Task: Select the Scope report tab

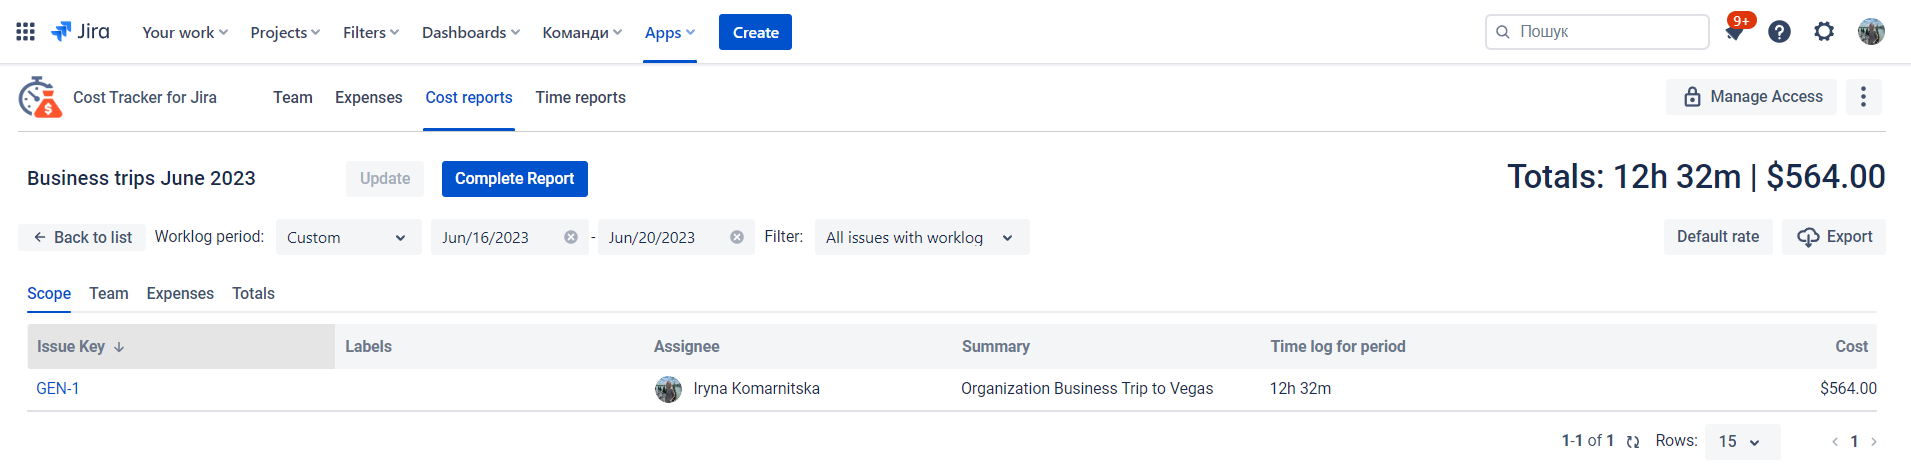Action: point(49,293)
